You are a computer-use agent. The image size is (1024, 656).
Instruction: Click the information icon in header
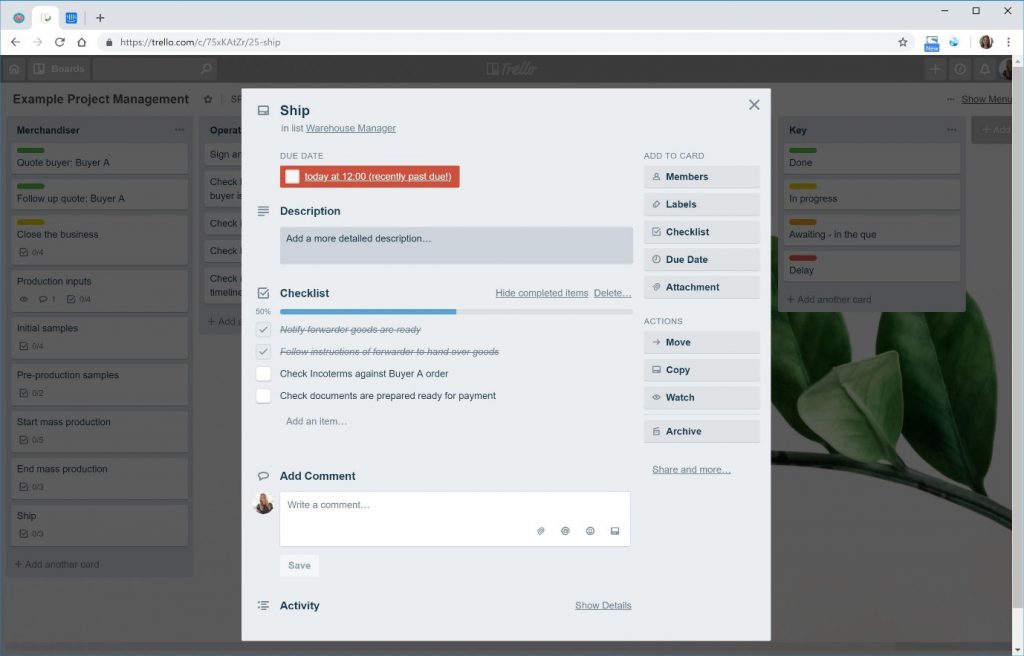tap(960, 69)
